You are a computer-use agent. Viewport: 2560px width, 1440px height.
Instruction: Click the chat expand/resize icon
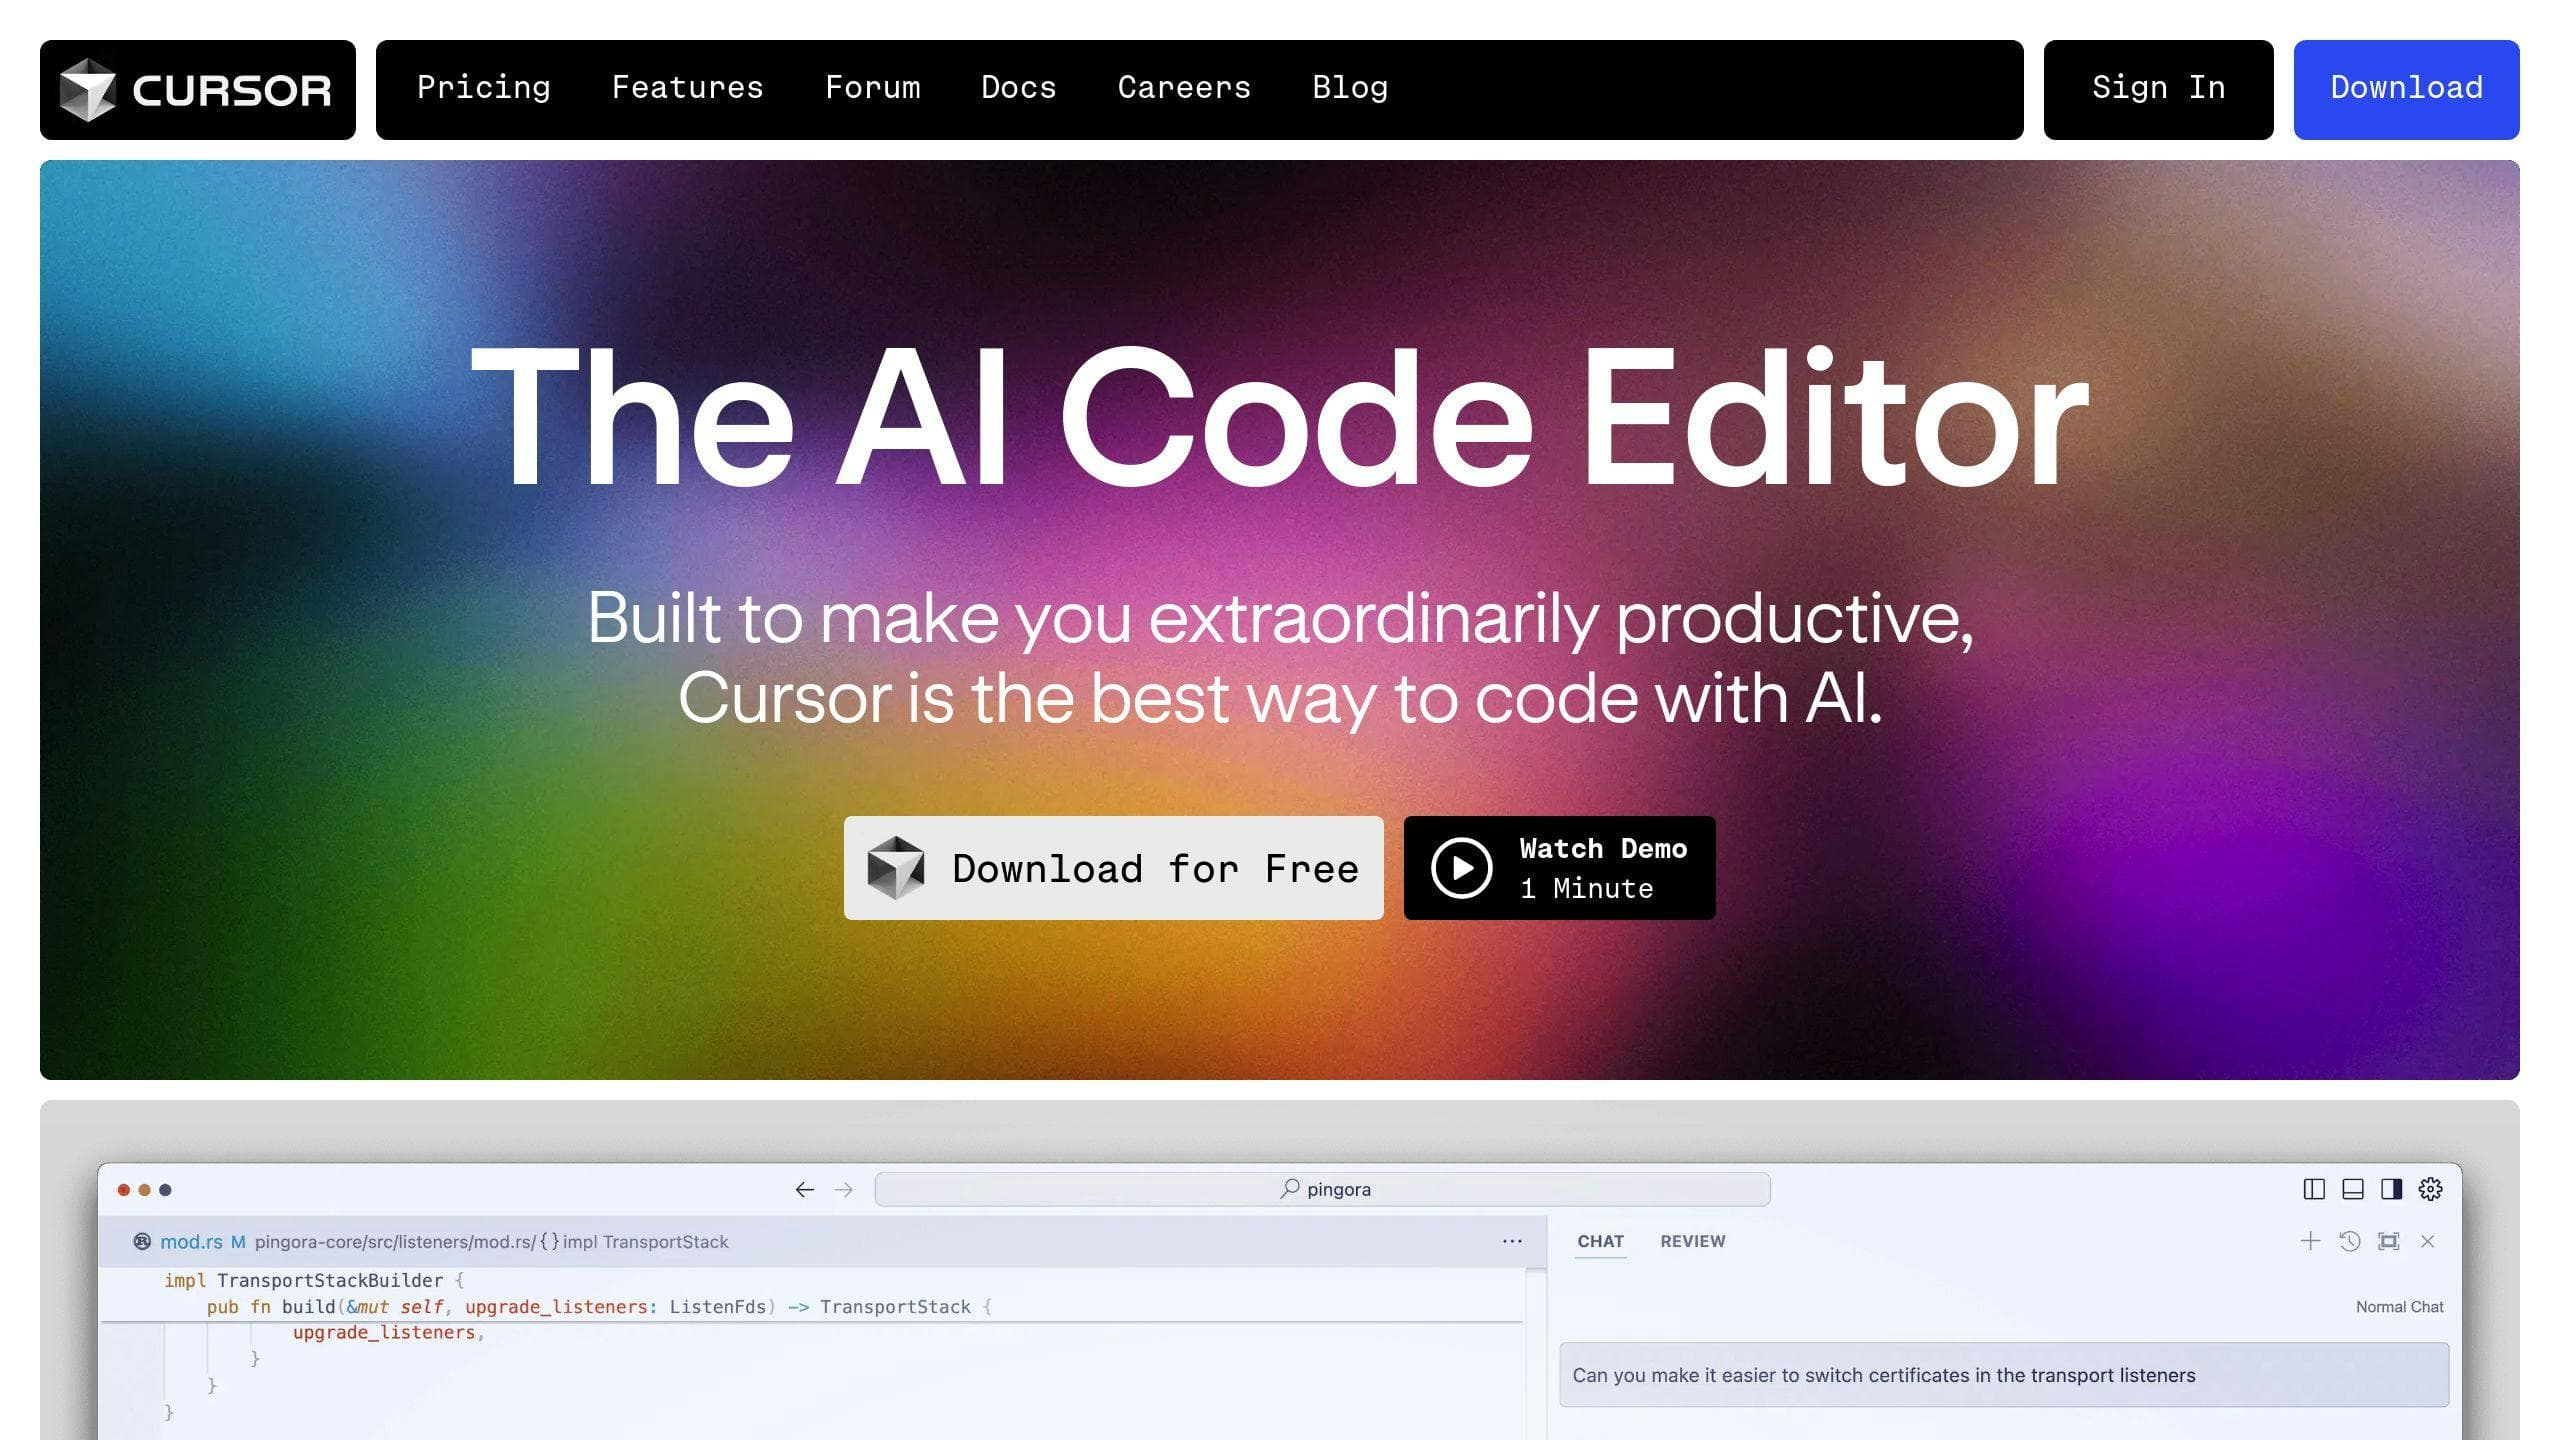click(x=2388, y=1240)
